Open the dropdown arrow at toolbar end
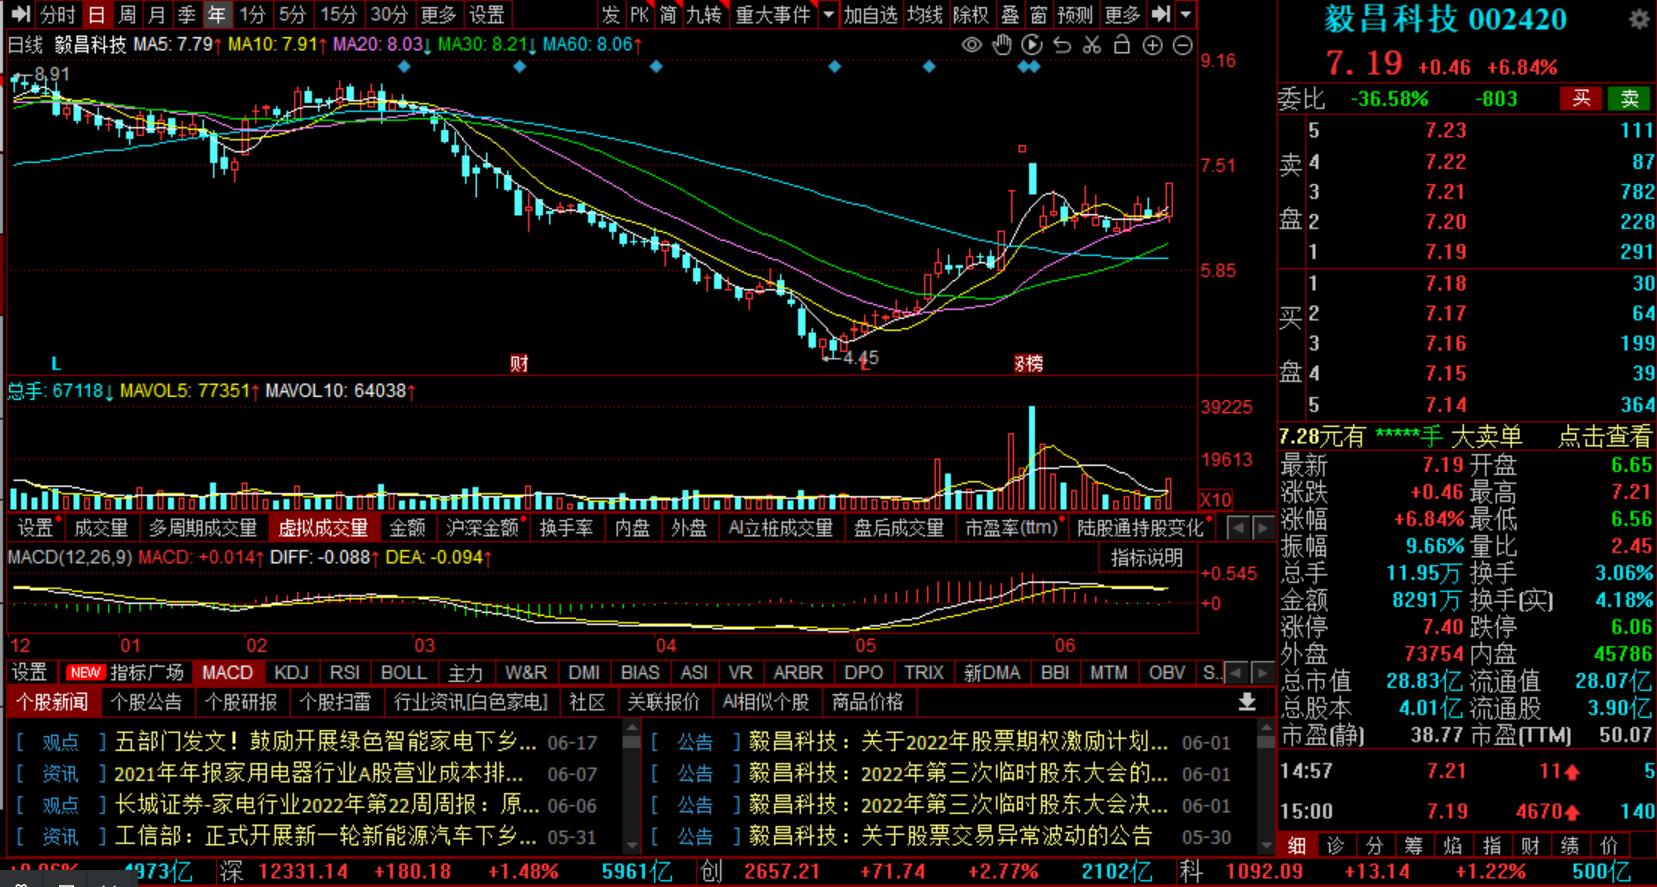Image resolution: width=1657 pixels, height=887 pixels. tap(1186, 15)
